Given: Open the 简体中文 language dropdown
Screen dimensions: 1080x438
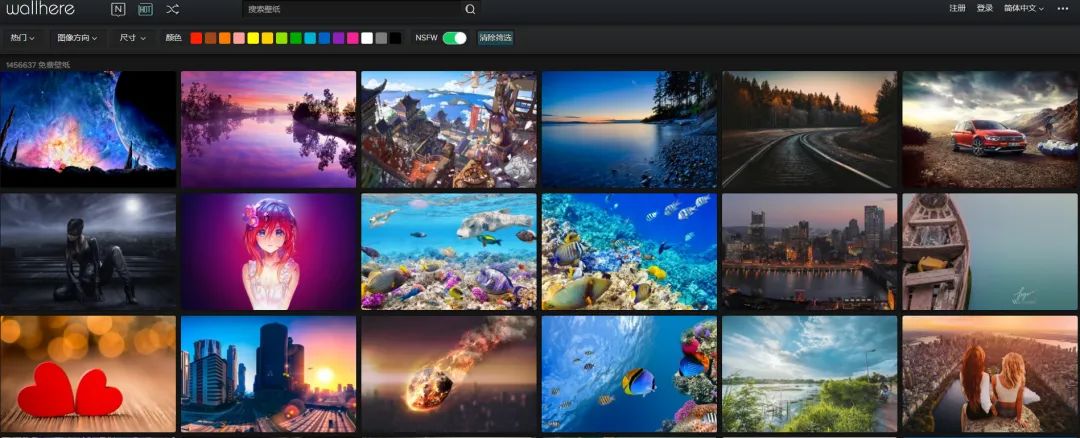Looking at the screenshot, I should click(x=1024, y=8).
